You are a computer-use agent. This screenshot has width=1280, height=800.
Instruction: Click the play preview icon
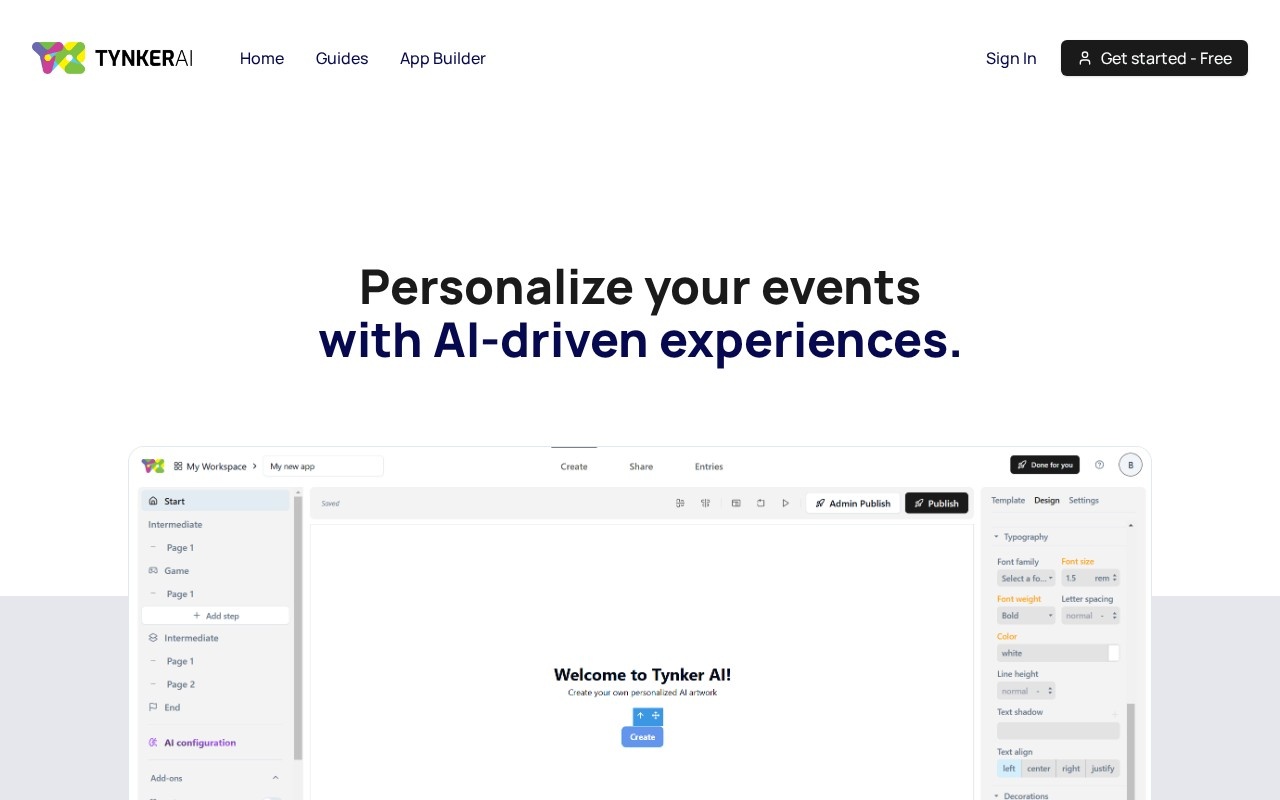point(786,503)
